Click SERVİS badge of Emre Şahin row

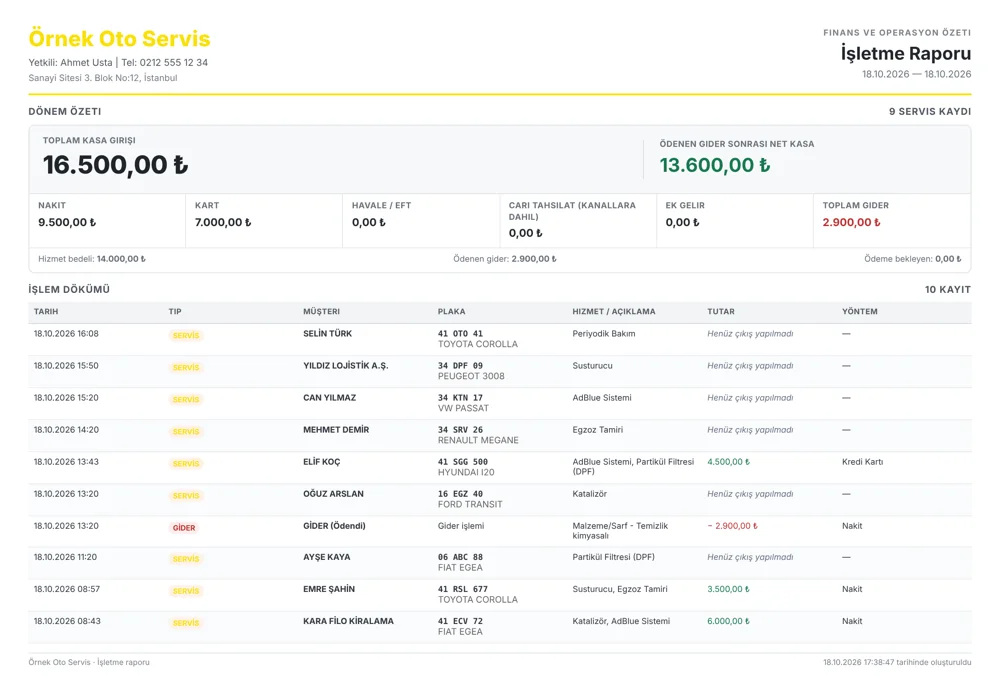tap(186, 591)
